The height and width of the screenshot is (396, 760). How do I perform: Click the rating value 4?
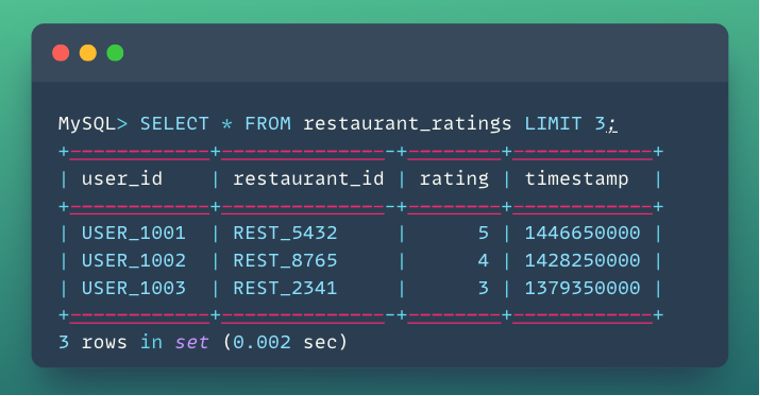(483, 261)
